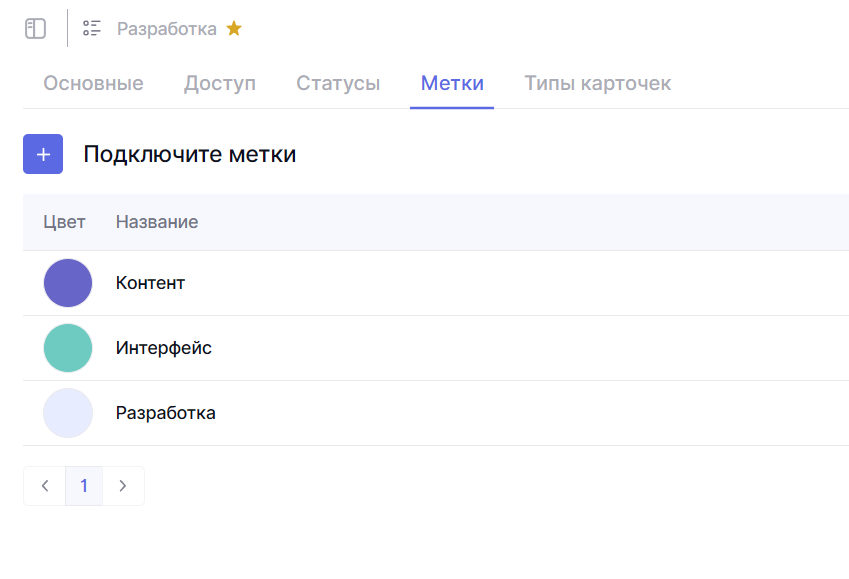Click the gold favorite star icon
The image size is (849, 579).
point(234,29)
